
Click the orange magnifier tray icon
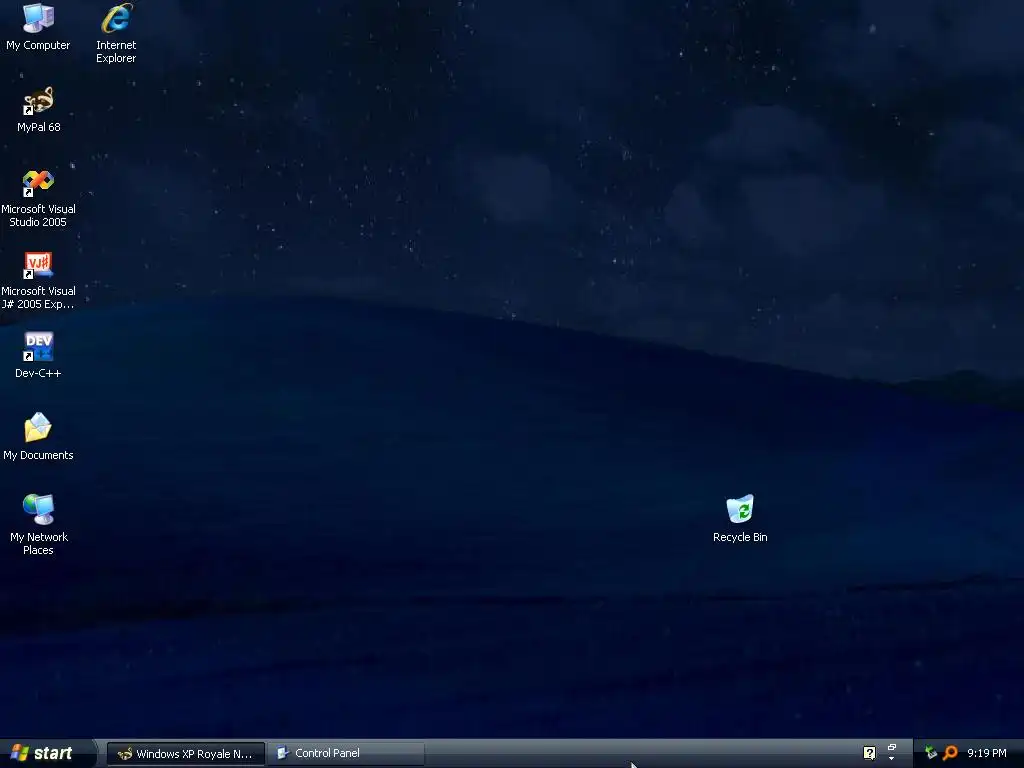[x=950, y=753]
